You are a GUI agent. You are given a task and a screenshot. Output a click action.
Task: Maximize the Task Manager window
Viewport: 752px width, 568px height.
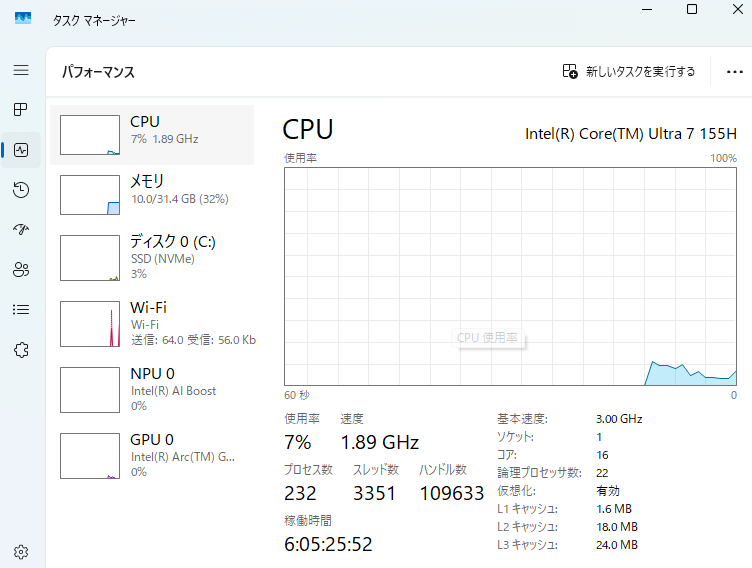[x=692, y=9]
